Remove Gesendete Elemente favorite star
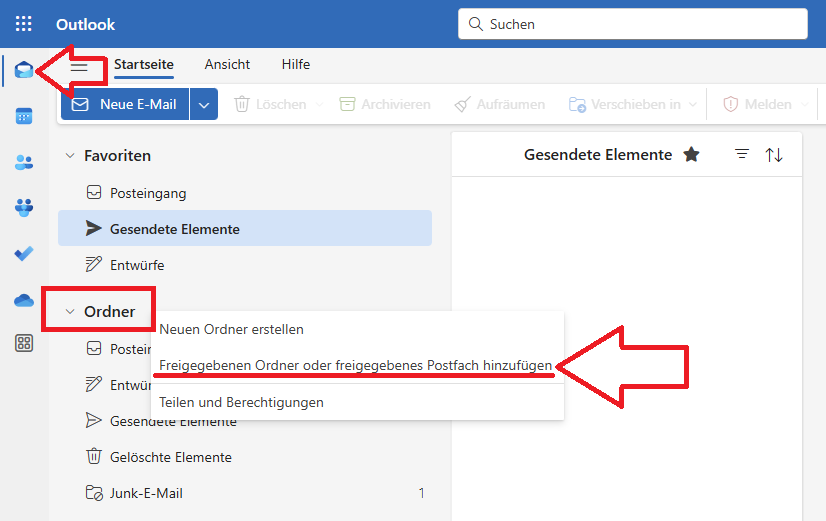The width and height of the screenshot is (826, 521). pos(691,154)
